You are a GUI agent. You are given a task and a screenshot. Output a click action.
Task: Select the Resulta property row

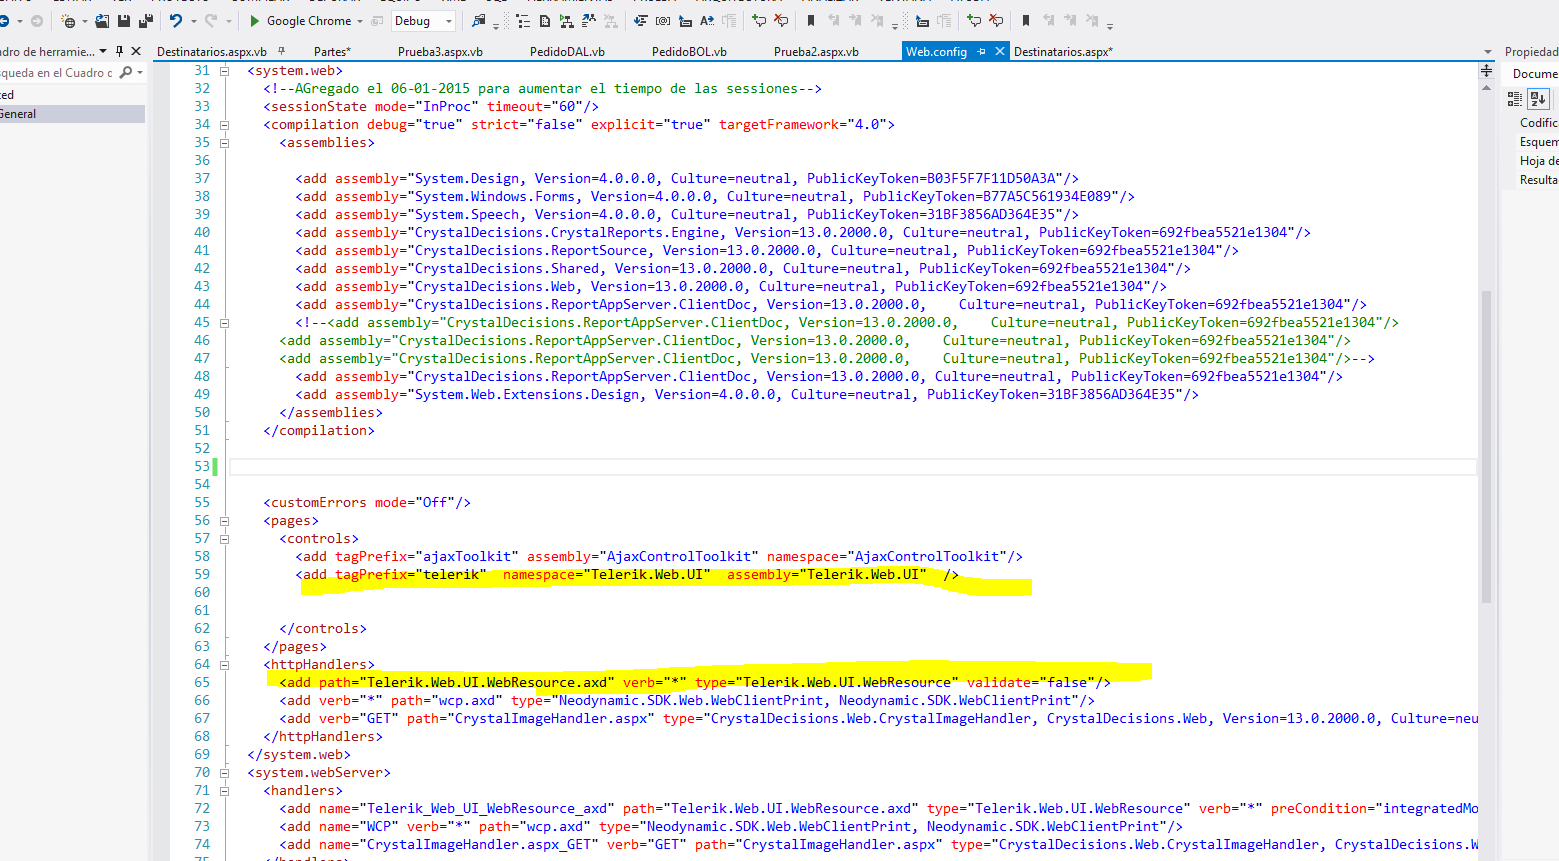1538,180
